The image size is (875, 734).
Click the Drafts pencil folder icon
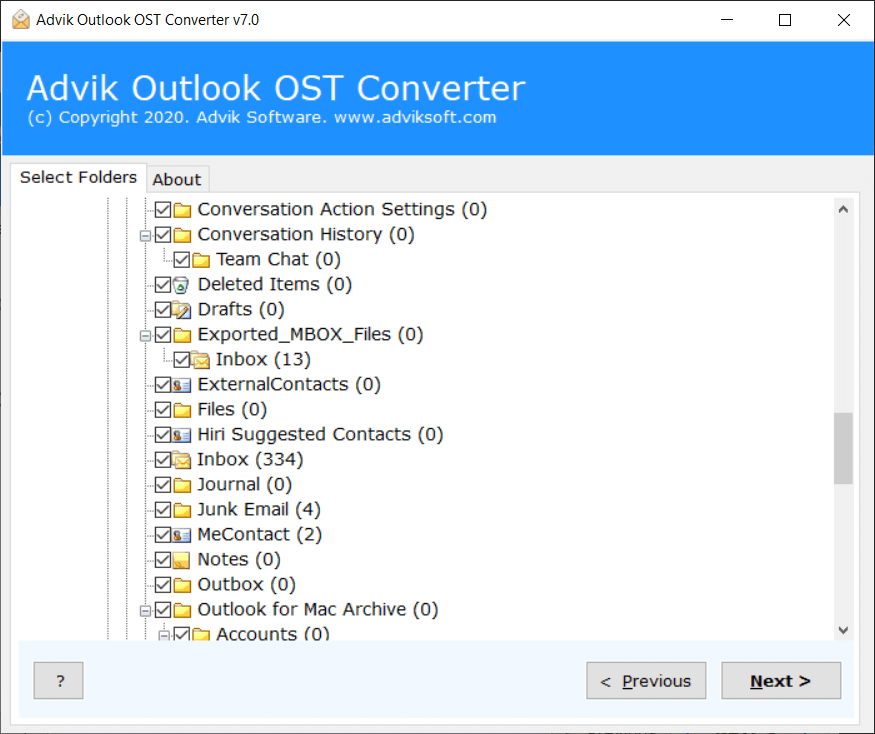(182, 310)
